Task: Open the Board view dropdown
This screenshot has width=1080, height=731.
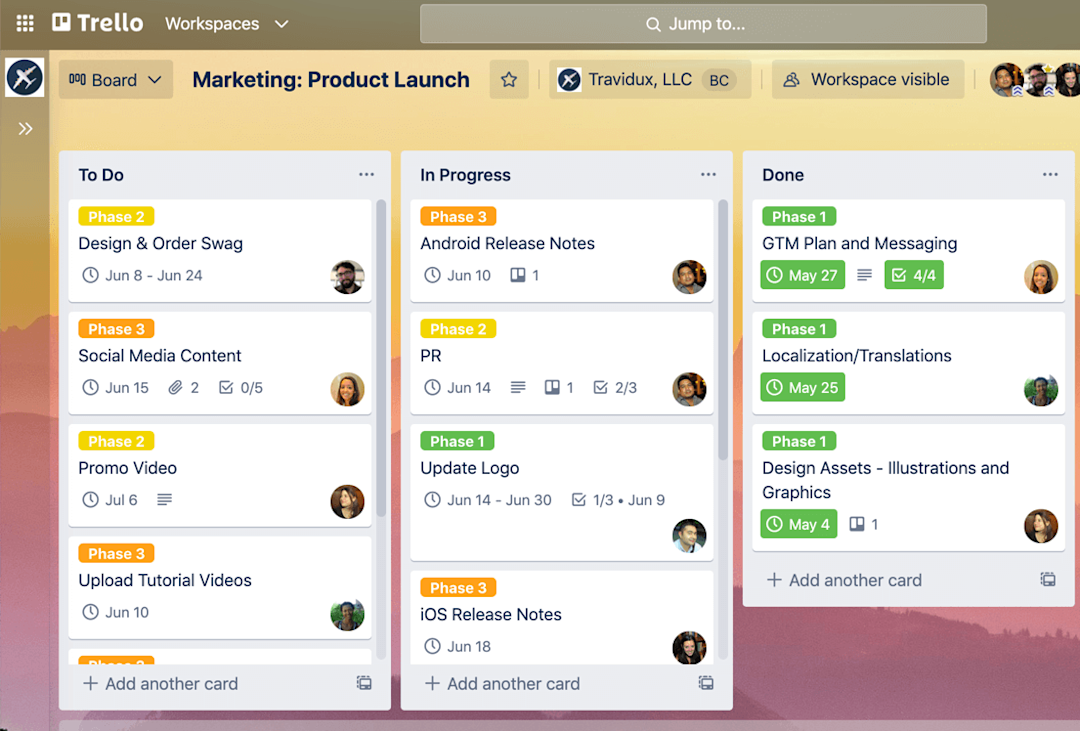Action: [x=115, y=79]
